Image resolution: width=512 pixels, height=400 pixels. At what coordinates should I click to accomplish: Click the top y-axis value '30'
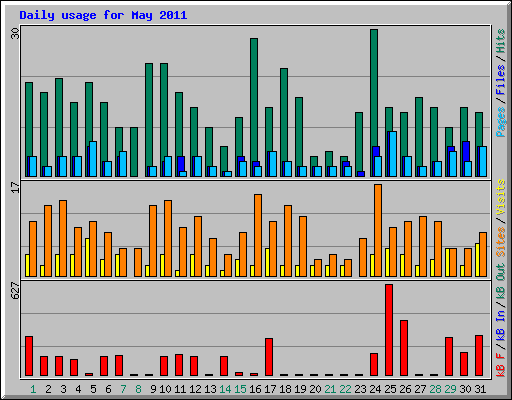[15, 33]
